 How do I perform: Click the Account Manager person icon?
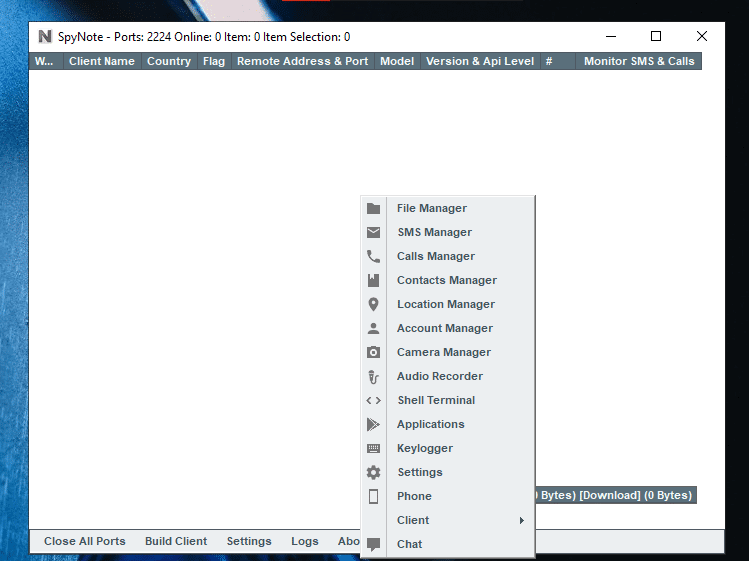[374, 328]
